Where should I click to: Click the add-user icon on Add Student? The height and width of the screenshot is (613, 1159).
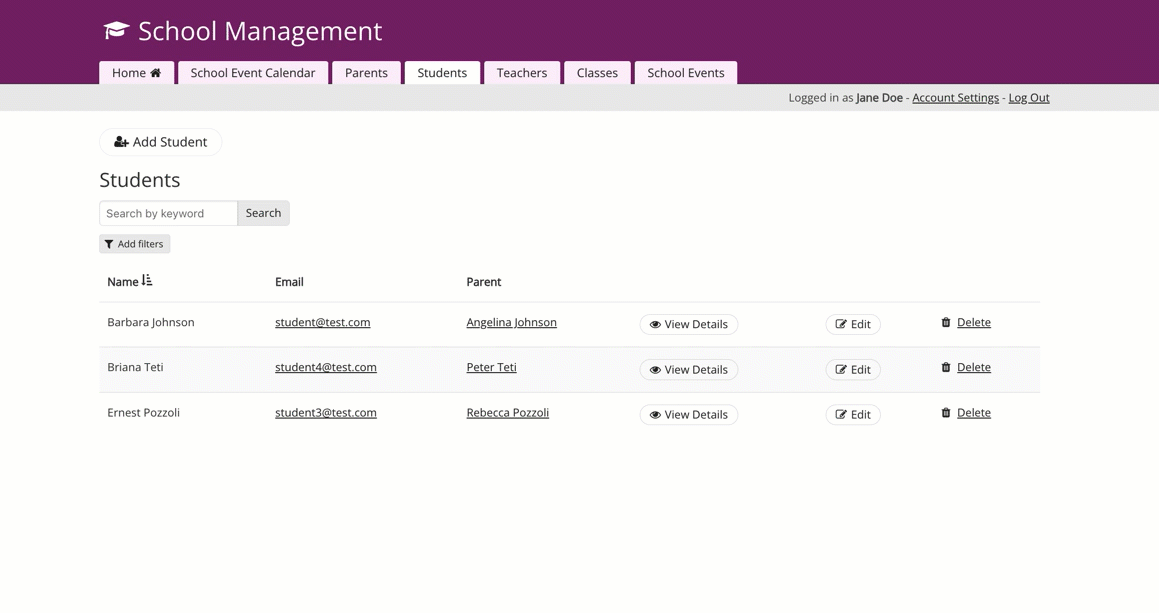121,142
